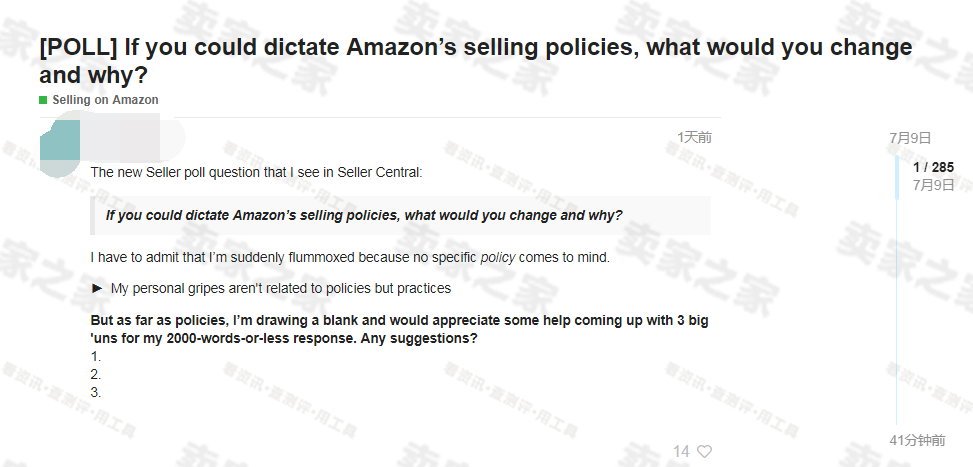Click the bold 'Any suggestions?' paragraph

tap(400, 330)
